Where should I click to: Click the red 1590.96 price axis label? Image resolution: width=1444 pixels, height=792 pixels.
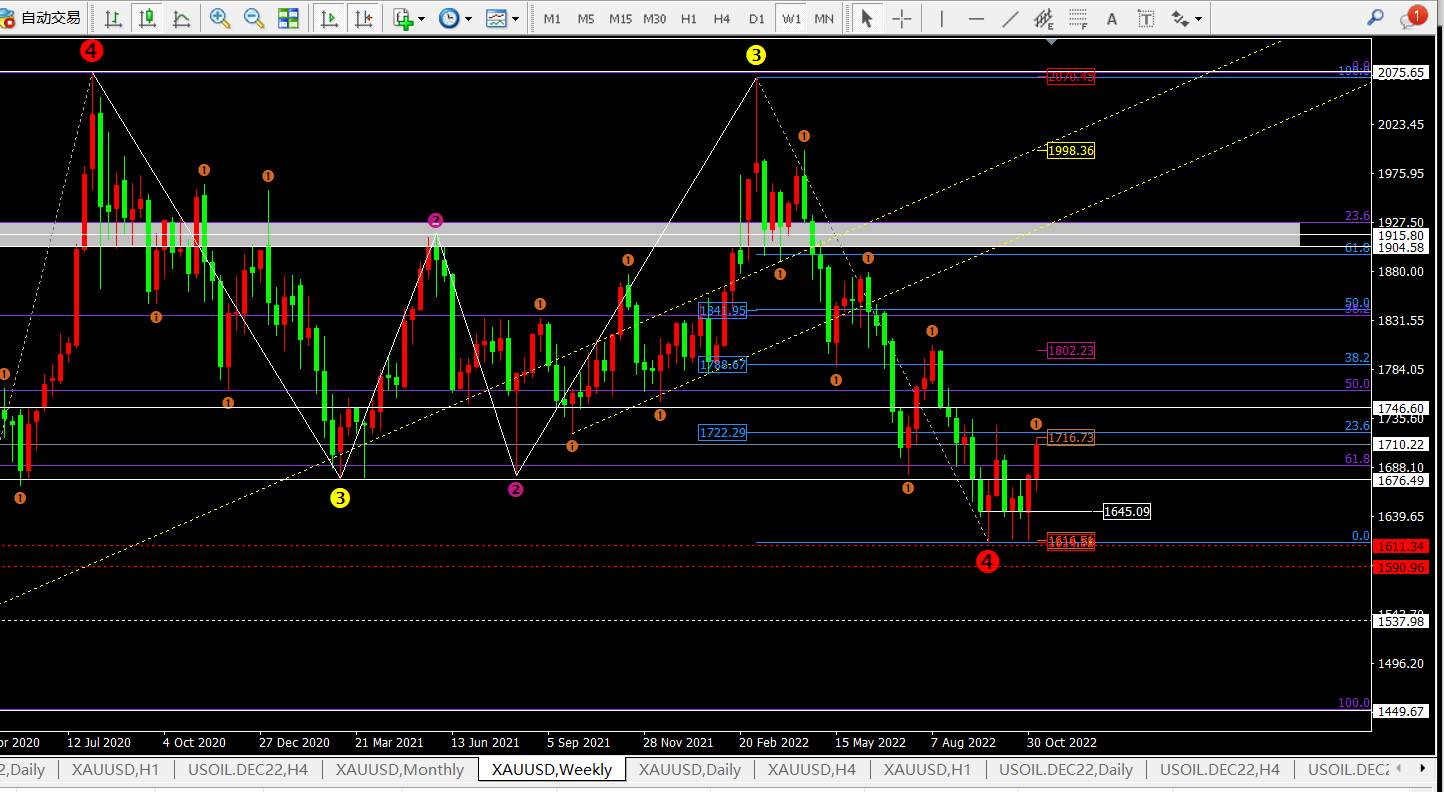click(1400, 568)
